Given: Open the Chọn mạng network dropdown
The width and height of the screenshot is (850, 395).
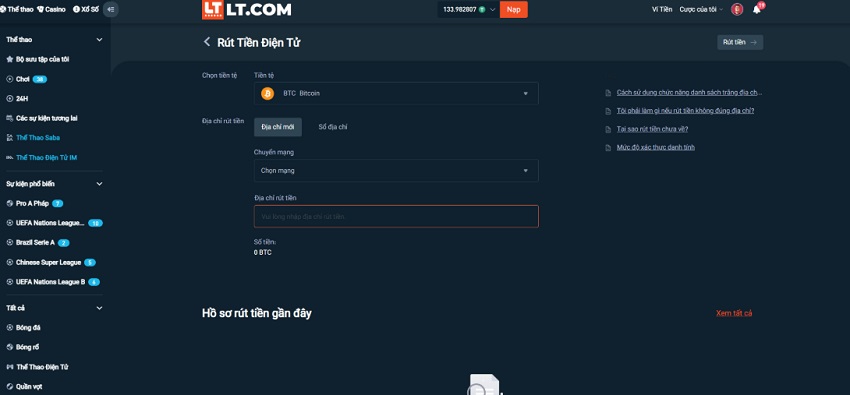Looking at the screenshot, I should coord(396,171).
